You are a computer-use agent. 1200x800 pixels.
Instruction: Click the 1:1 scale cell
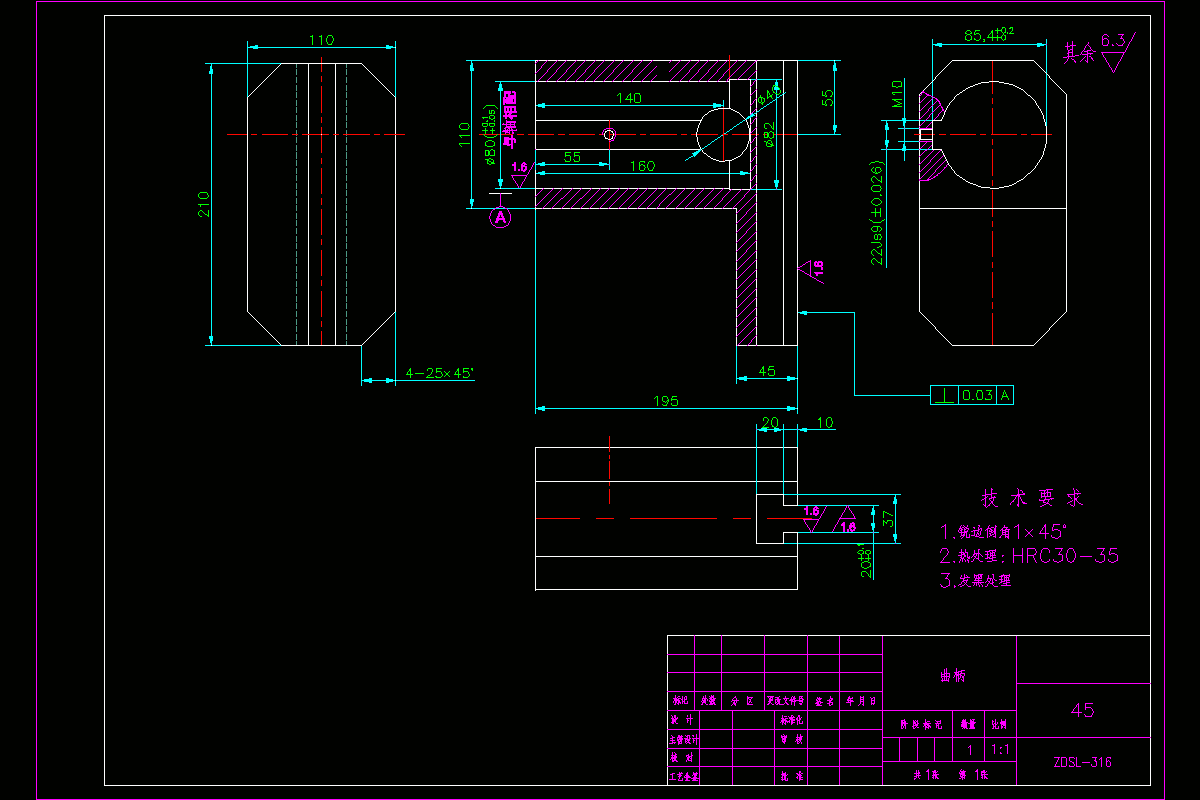[x=998, y=749]
